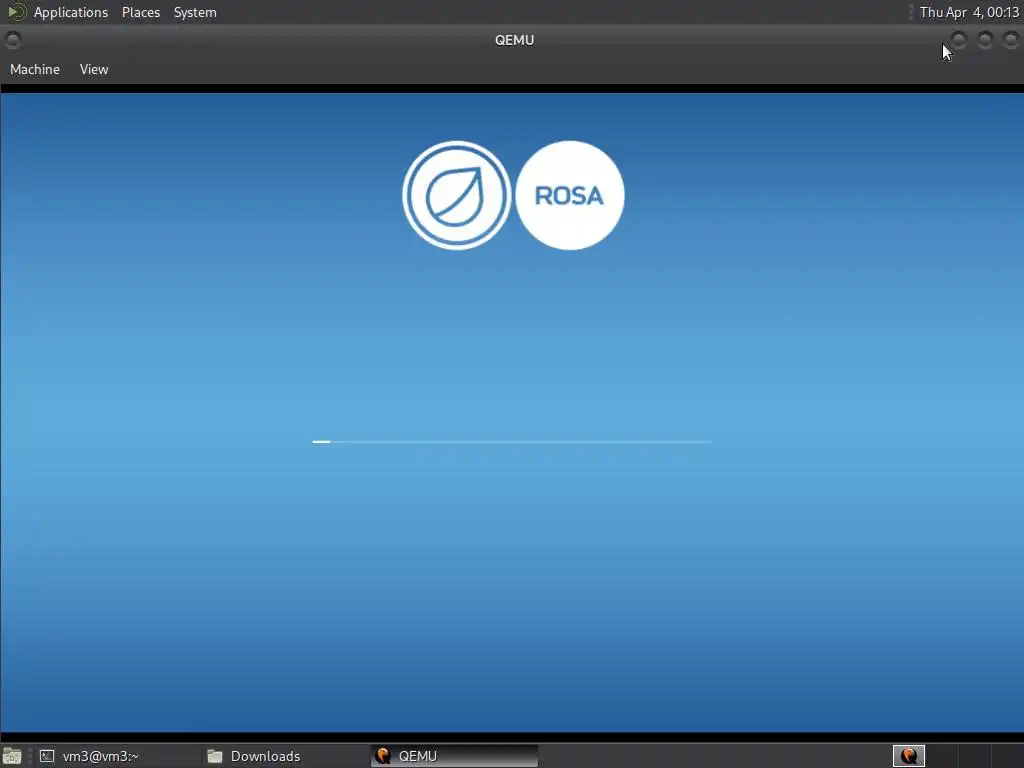
Task: Click the QEMU tray icon in bottom panel
Action: pos(908,756)
